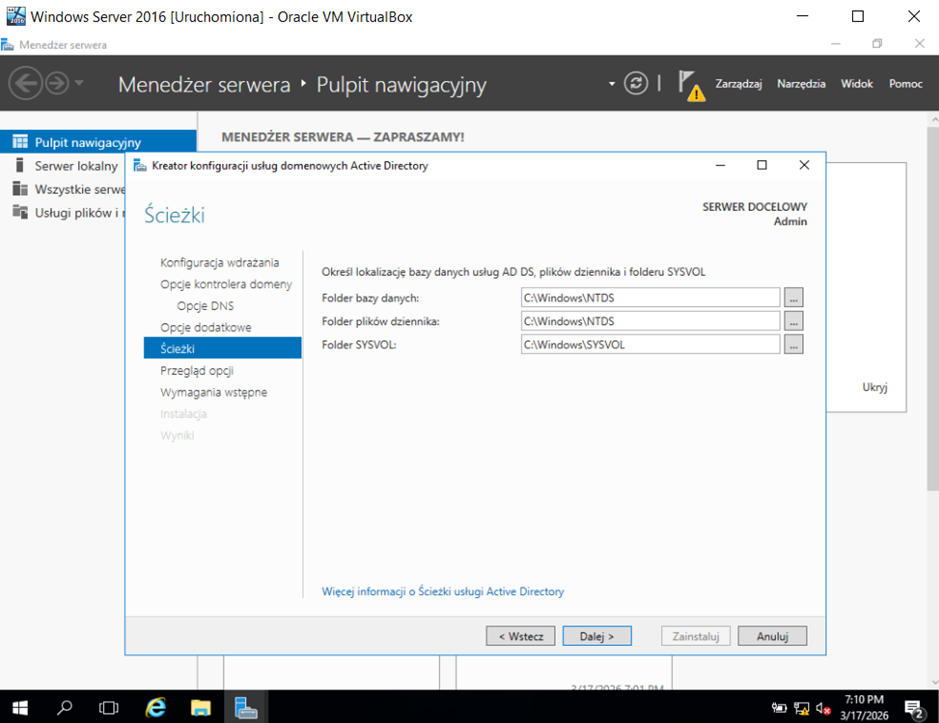The height and width of the screenshot is (723, 939).
Task: Open Task View on the taskbar
Action: coord(109,707)
